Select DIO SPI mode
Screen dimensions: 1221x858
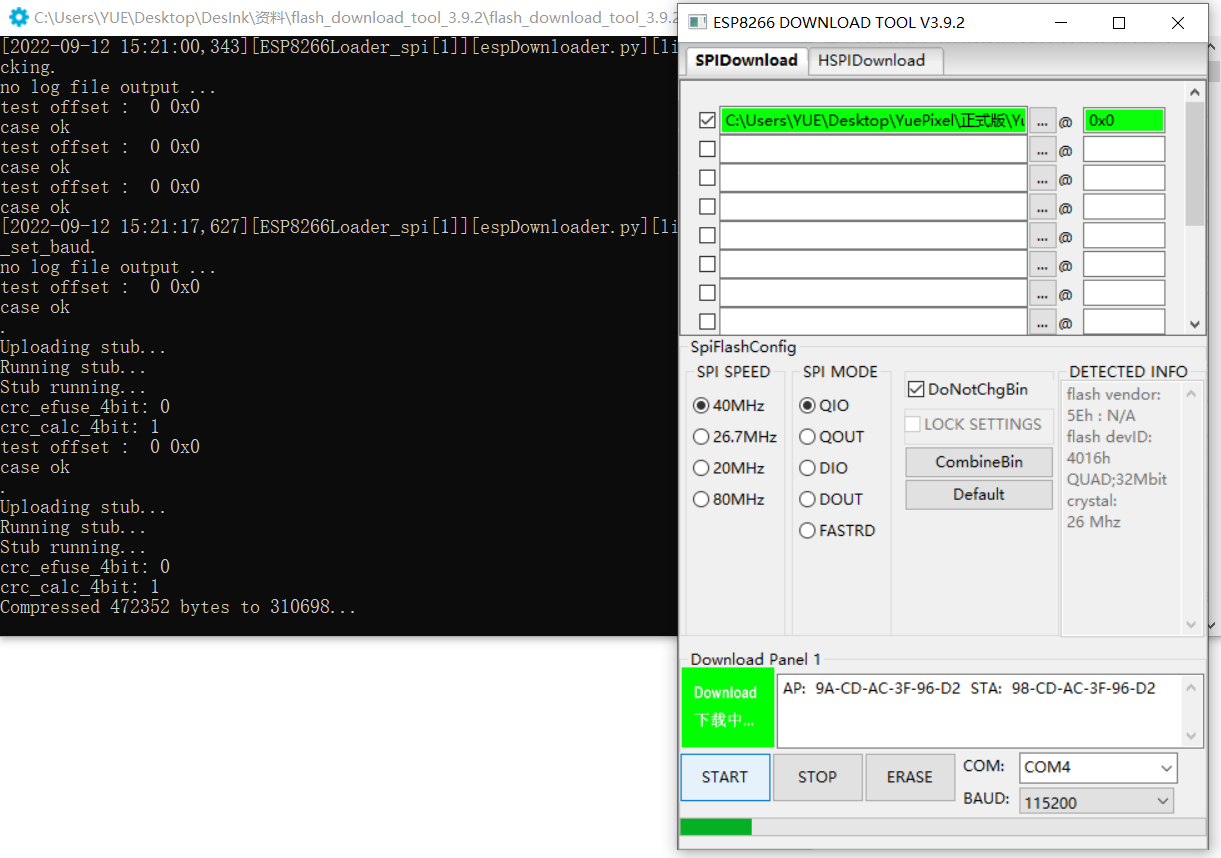pyautogui.click(x=808, y=468)
